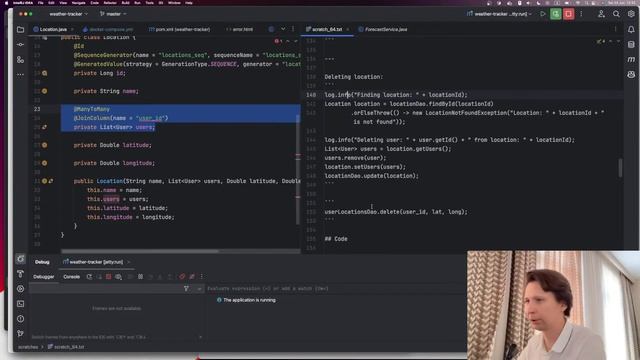Close the scratch_64.txt tab
Image resolution: width=640 pixels, height=360 pixels.
click(x=348, y=29)
